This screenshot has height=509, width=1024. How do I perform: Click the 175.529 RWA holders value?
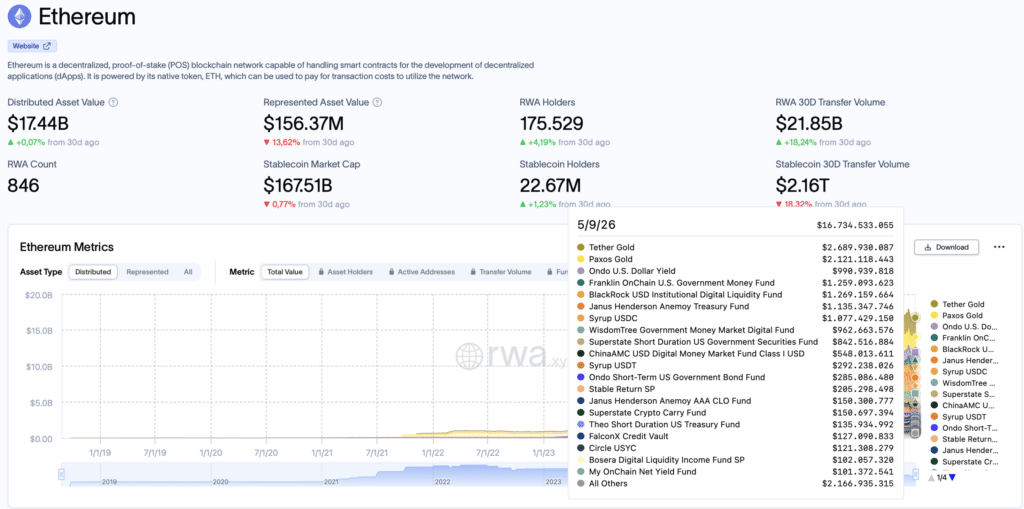point(551,123)
